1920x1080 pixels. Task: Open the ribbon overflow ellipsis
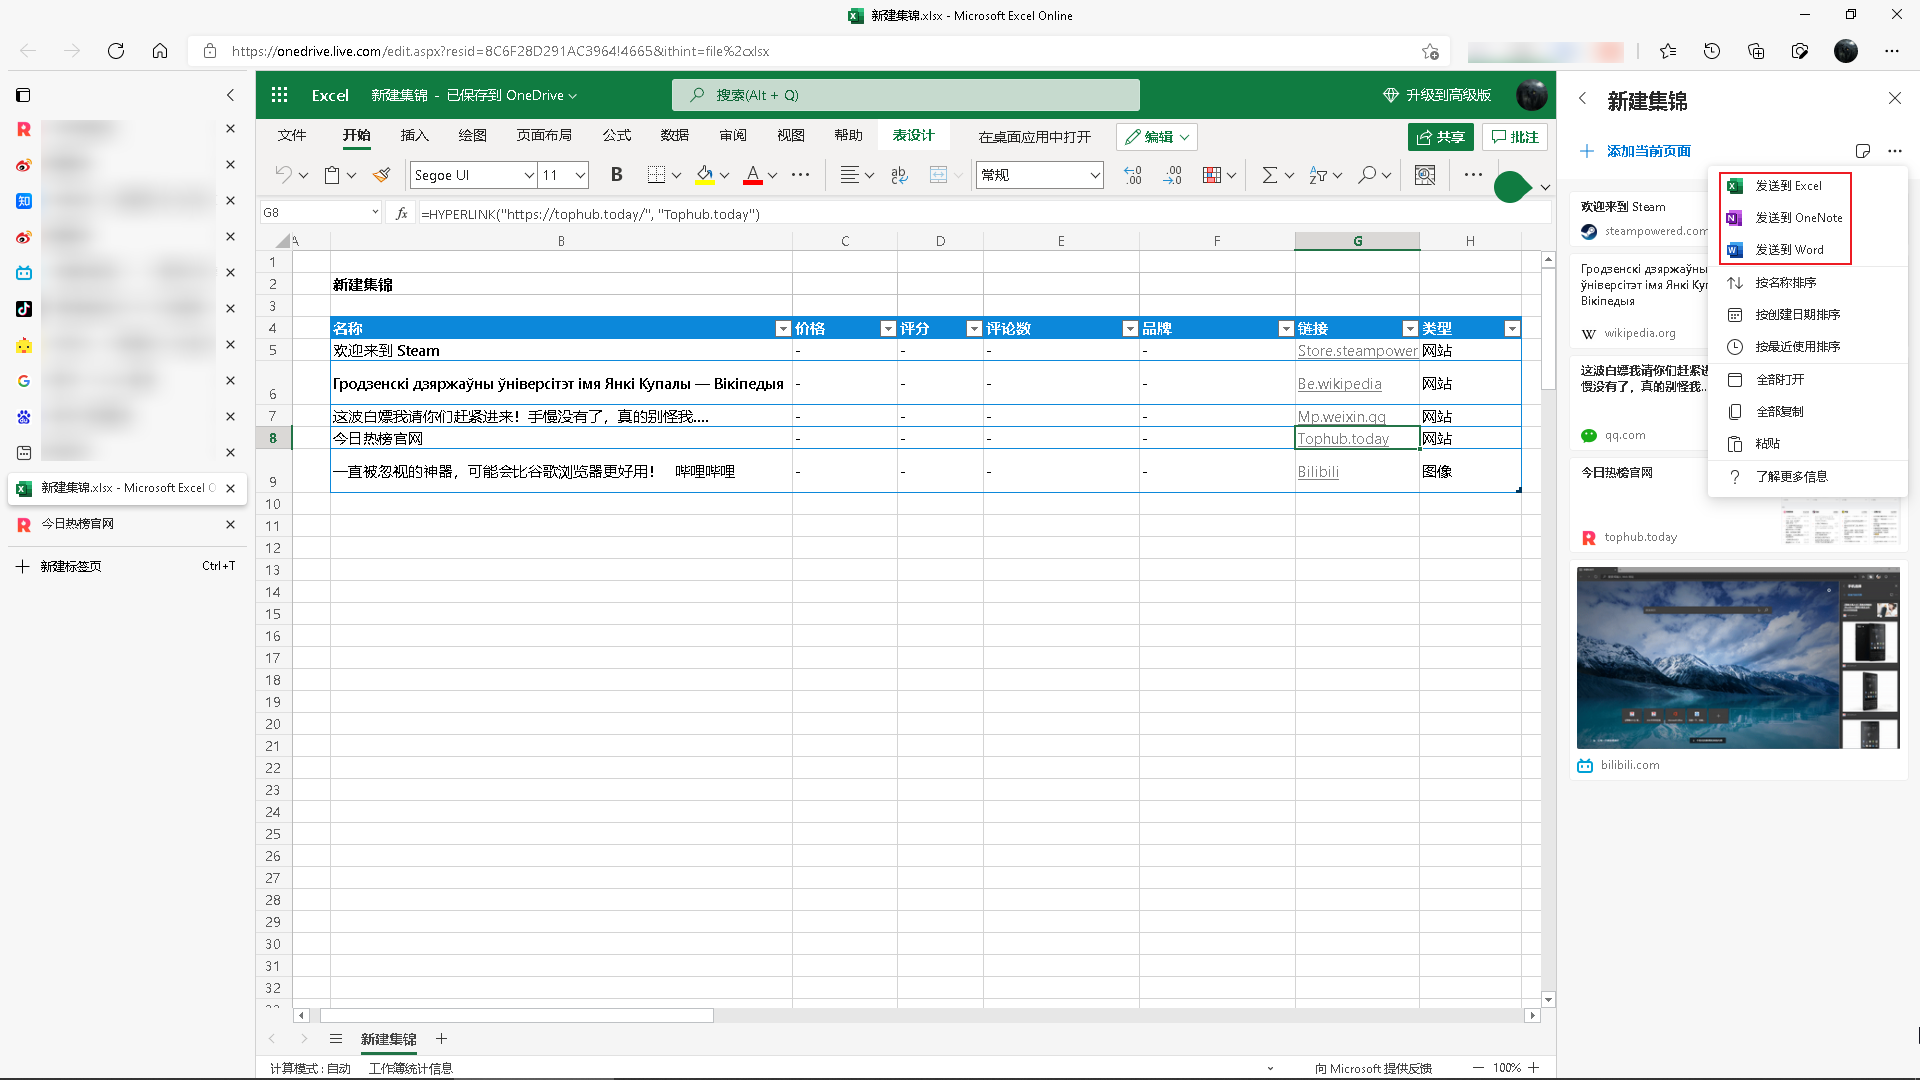pos(1473,174)
